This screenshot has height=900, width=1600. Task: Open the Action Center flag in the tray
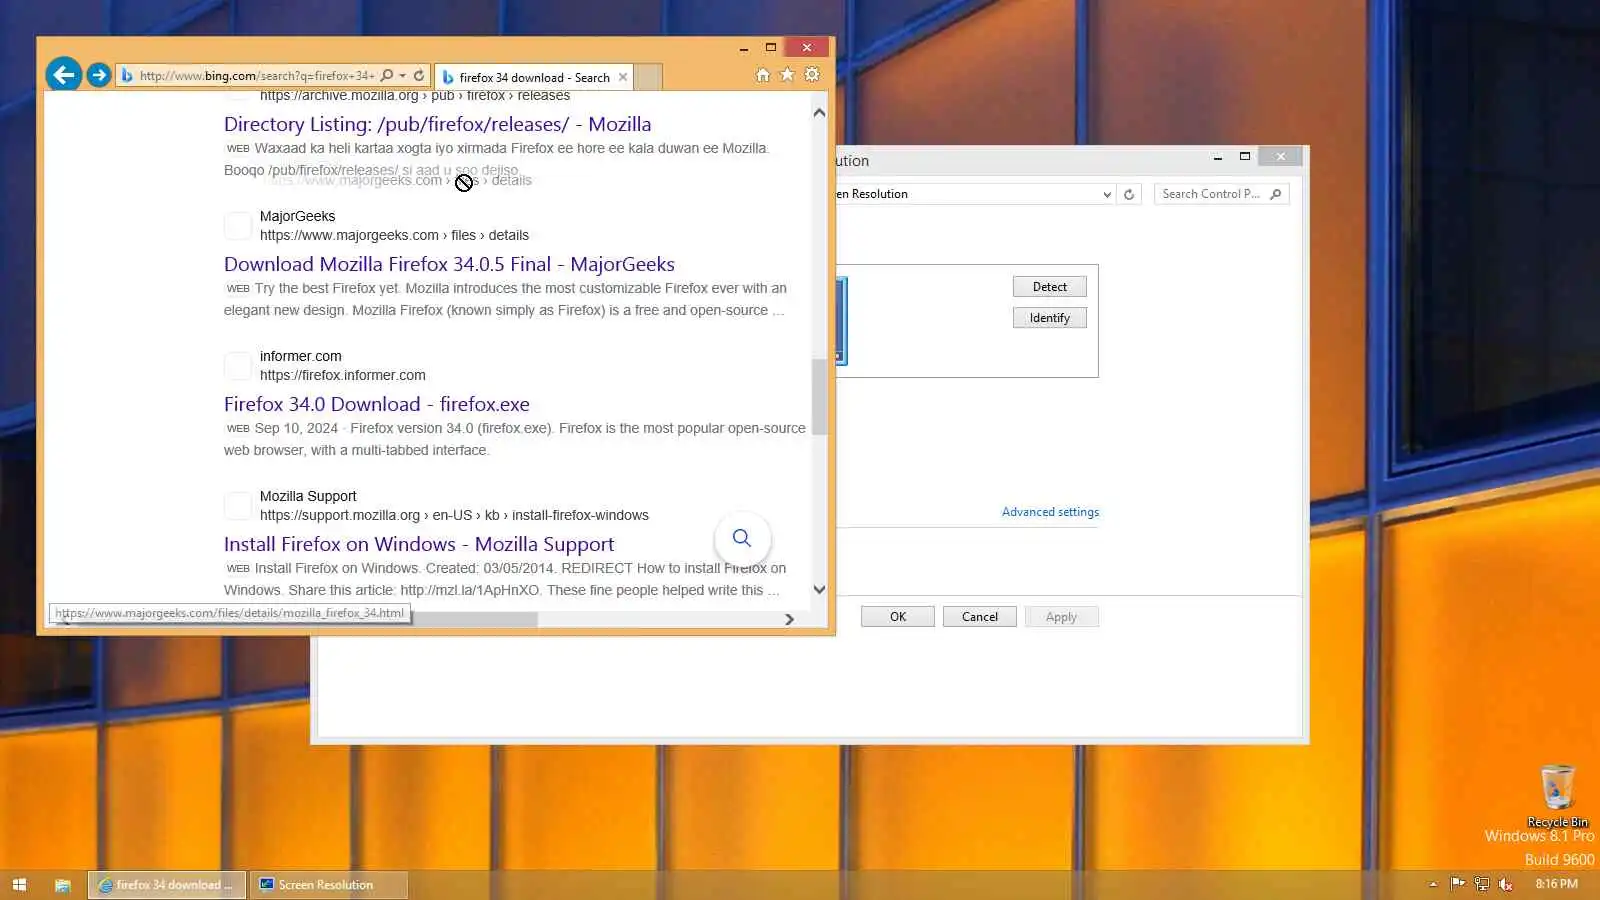pyautogui.click(x=1457, y=884)
